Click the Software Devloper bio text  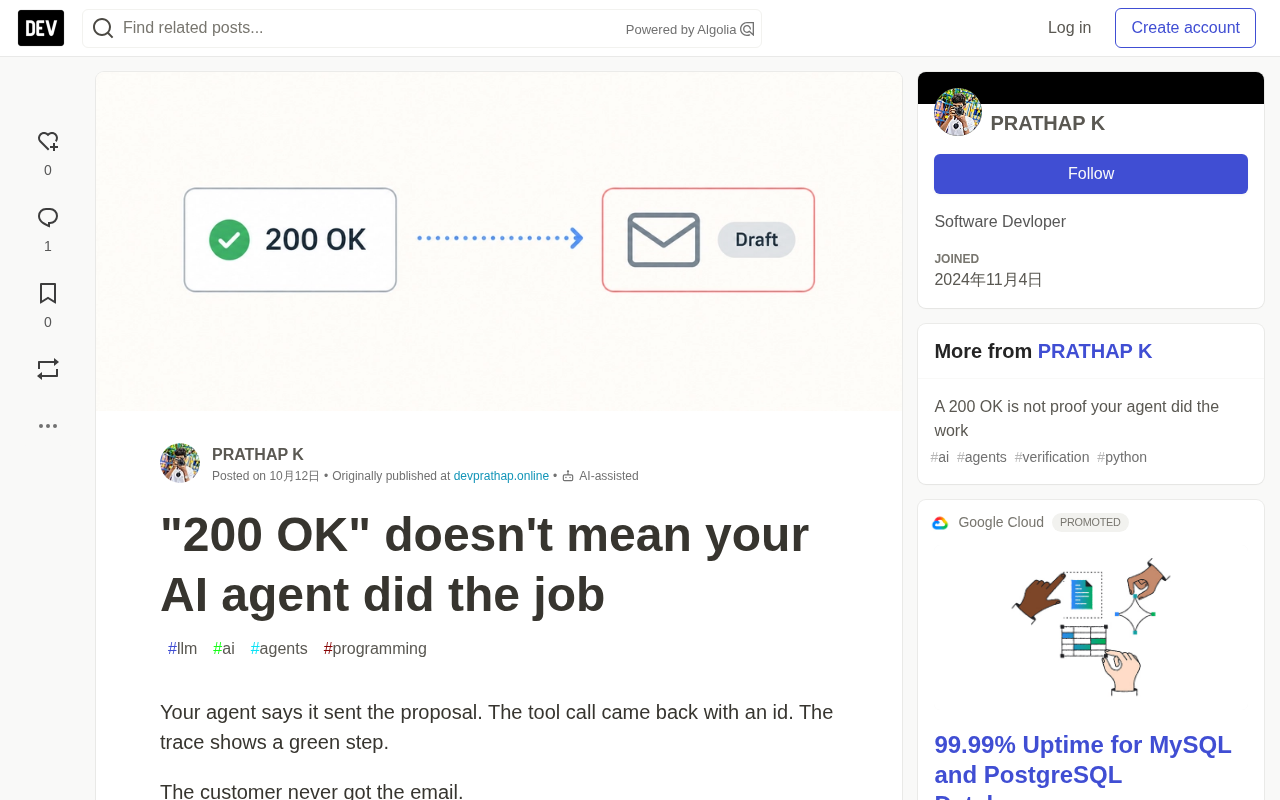point(1000,222)
